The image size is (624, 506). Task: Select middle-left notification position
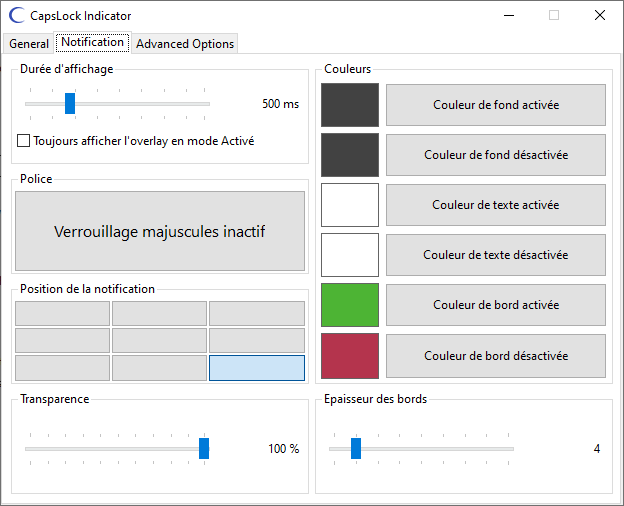click(62, 340)
